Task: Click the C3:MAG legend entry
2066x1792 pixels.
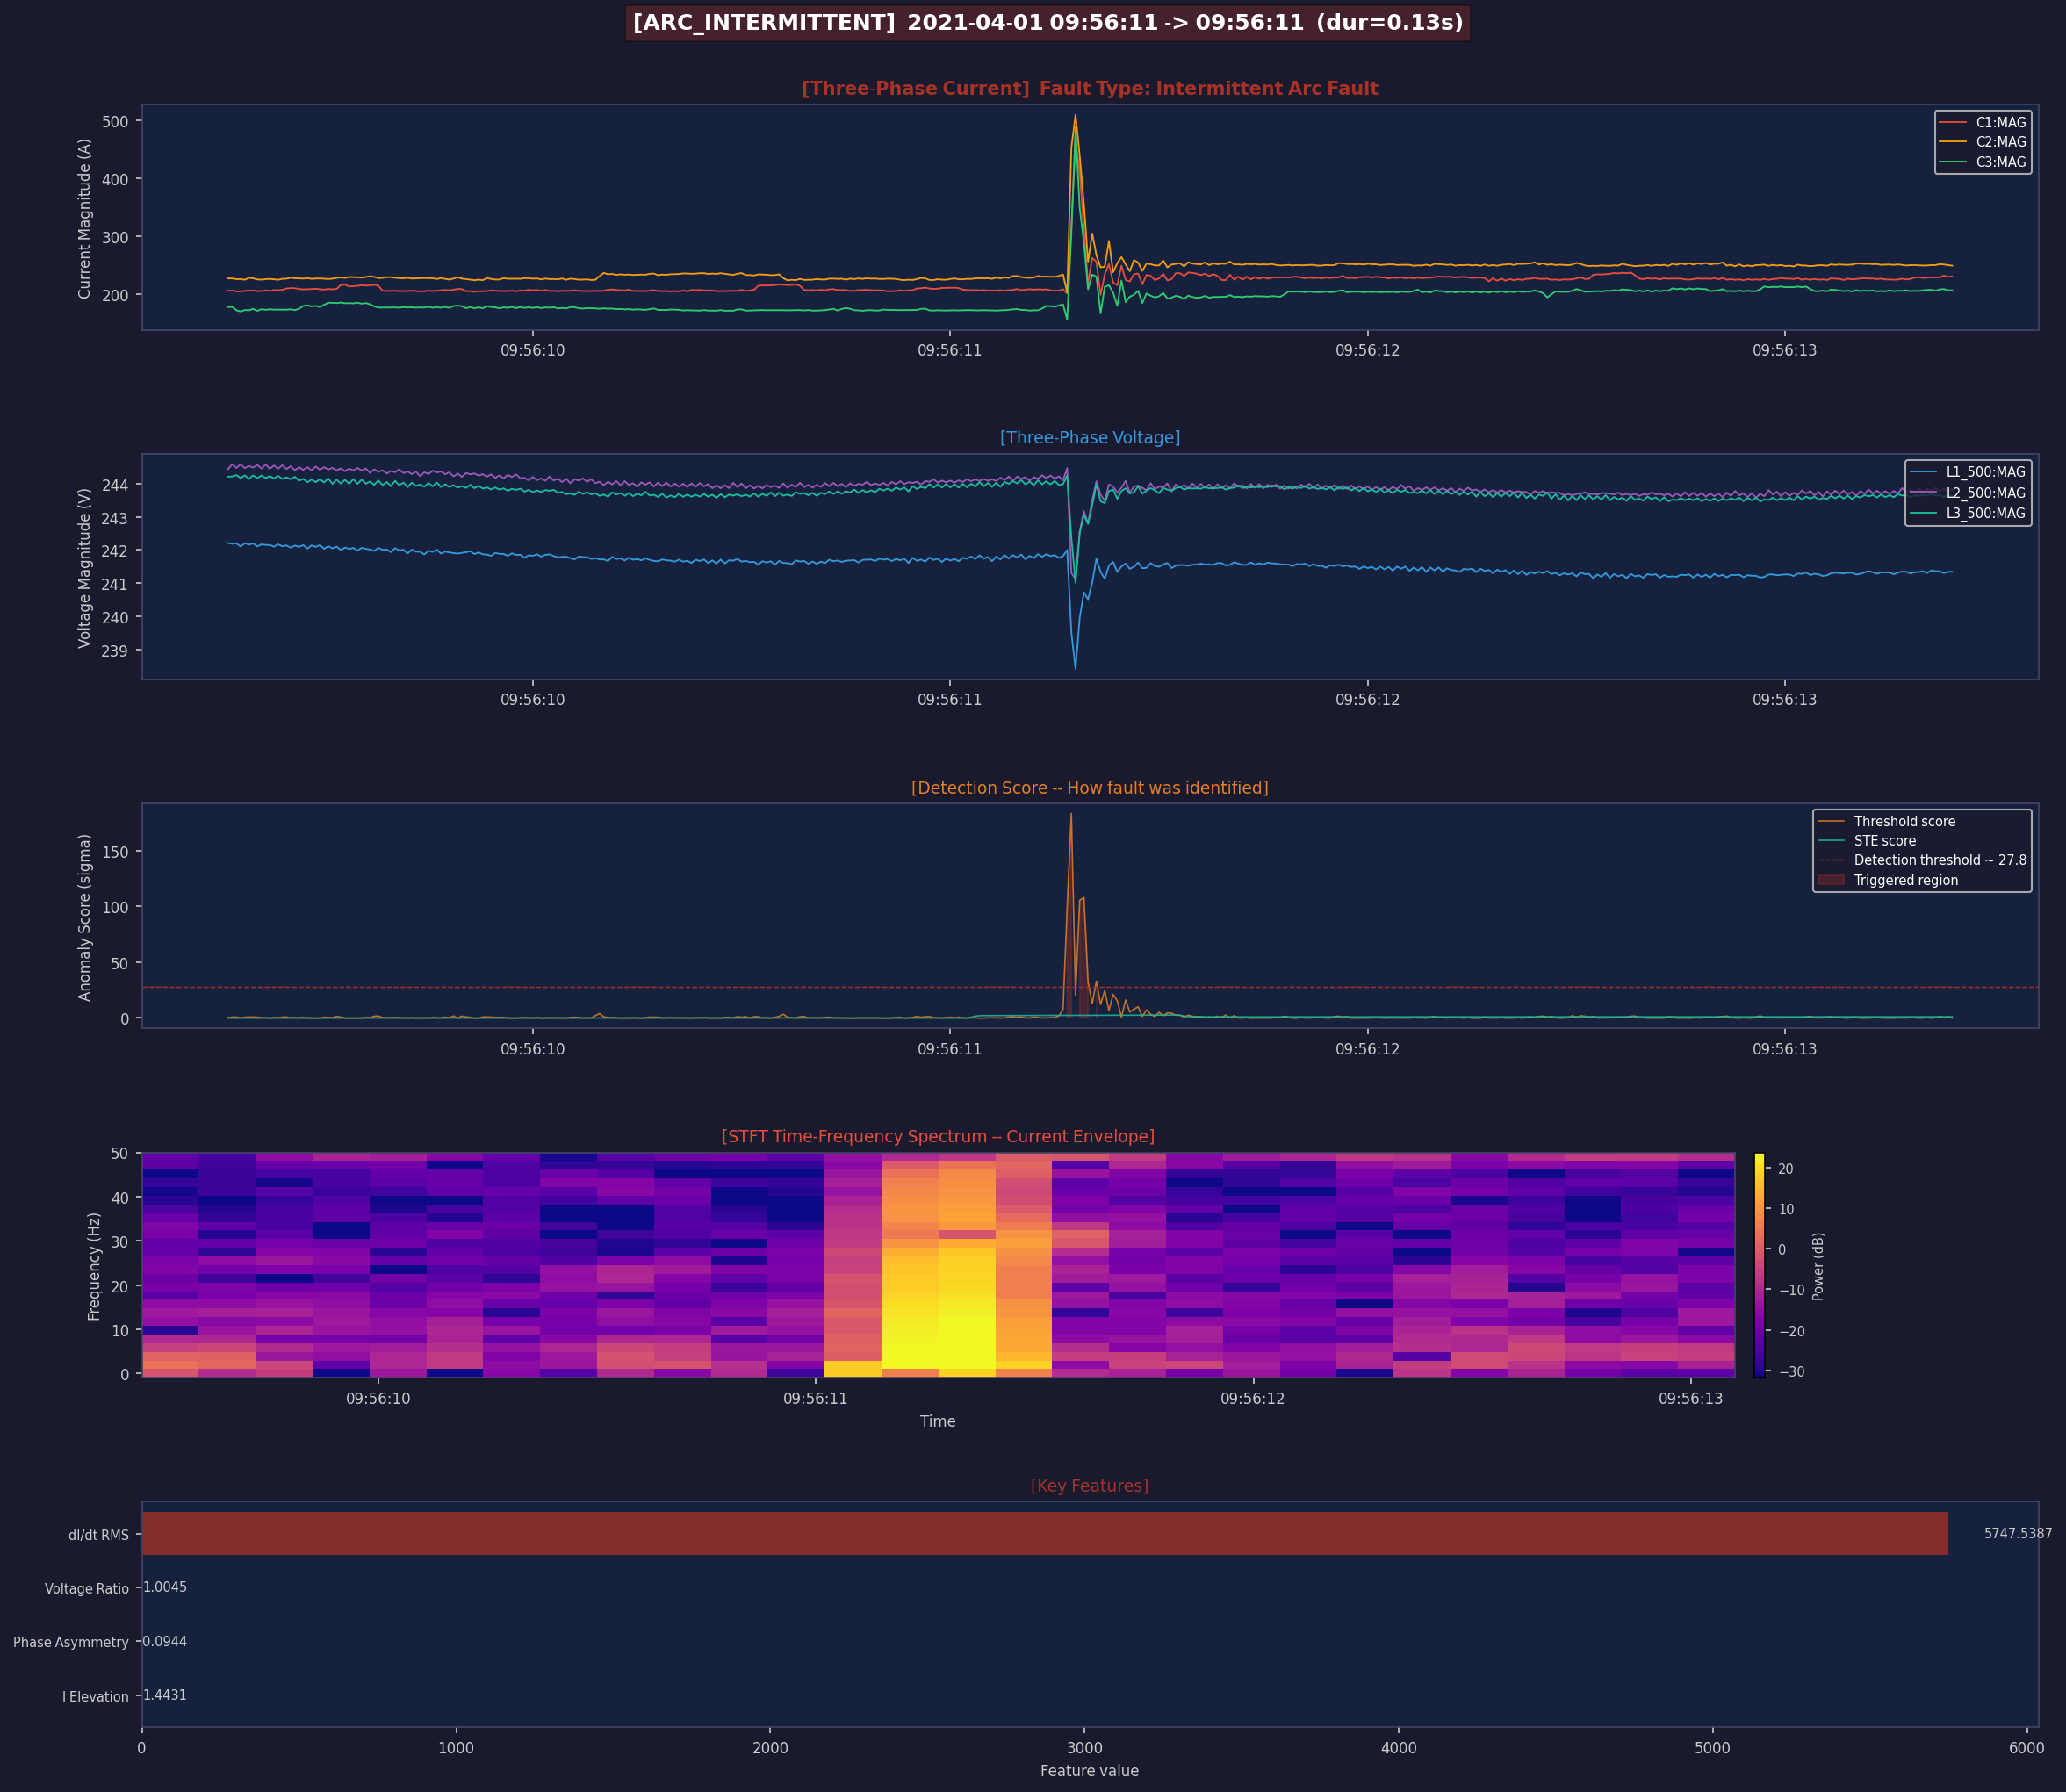Action: point(1982,162)
